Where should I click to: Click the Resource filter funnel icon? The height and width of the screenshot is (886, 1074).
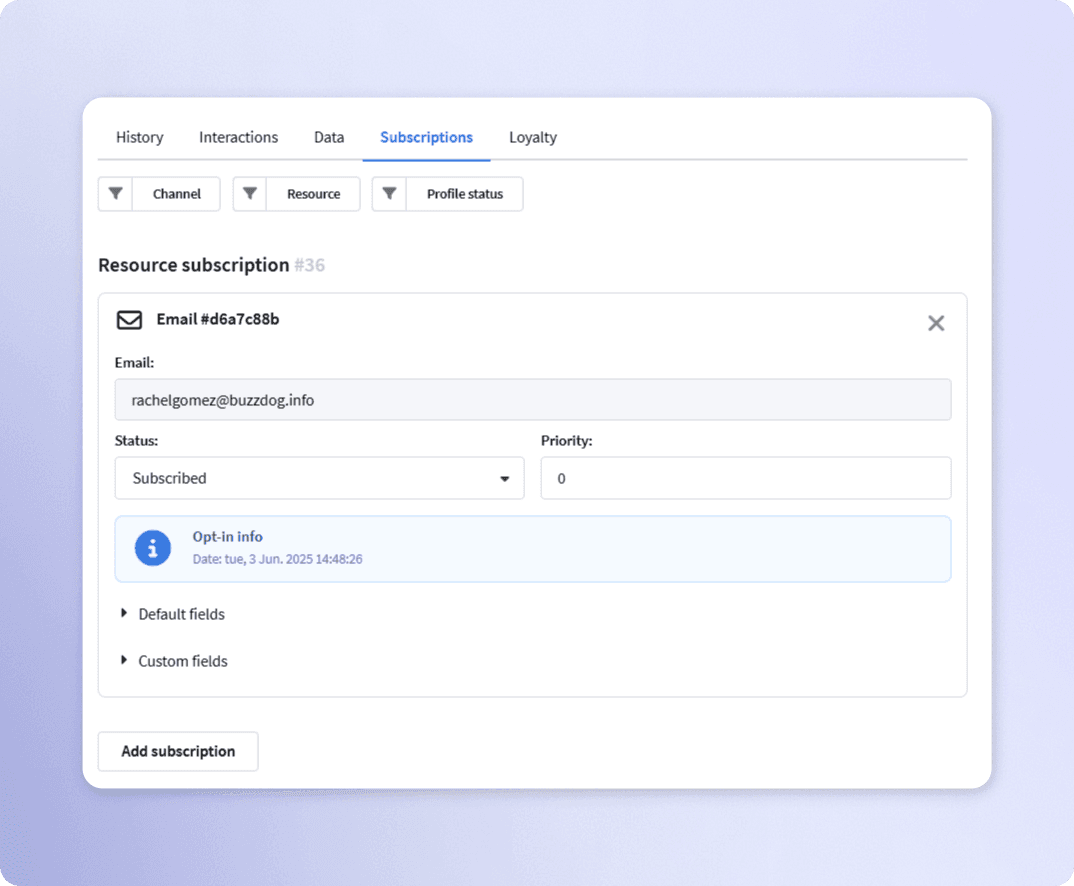[x=250, y=194]
